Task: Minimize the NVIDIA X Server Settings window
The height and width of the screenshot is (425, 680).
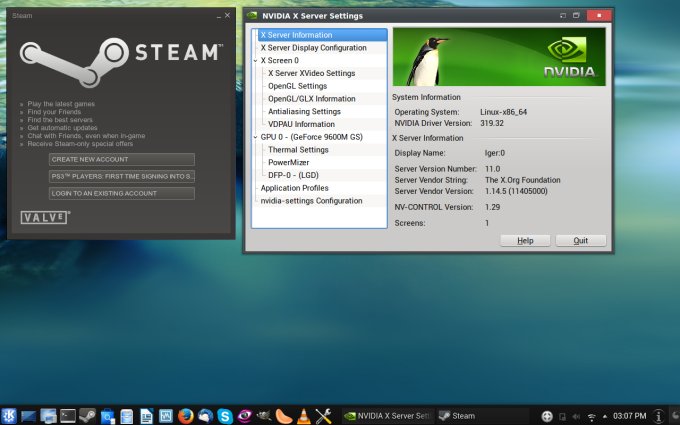Action: 563,16
